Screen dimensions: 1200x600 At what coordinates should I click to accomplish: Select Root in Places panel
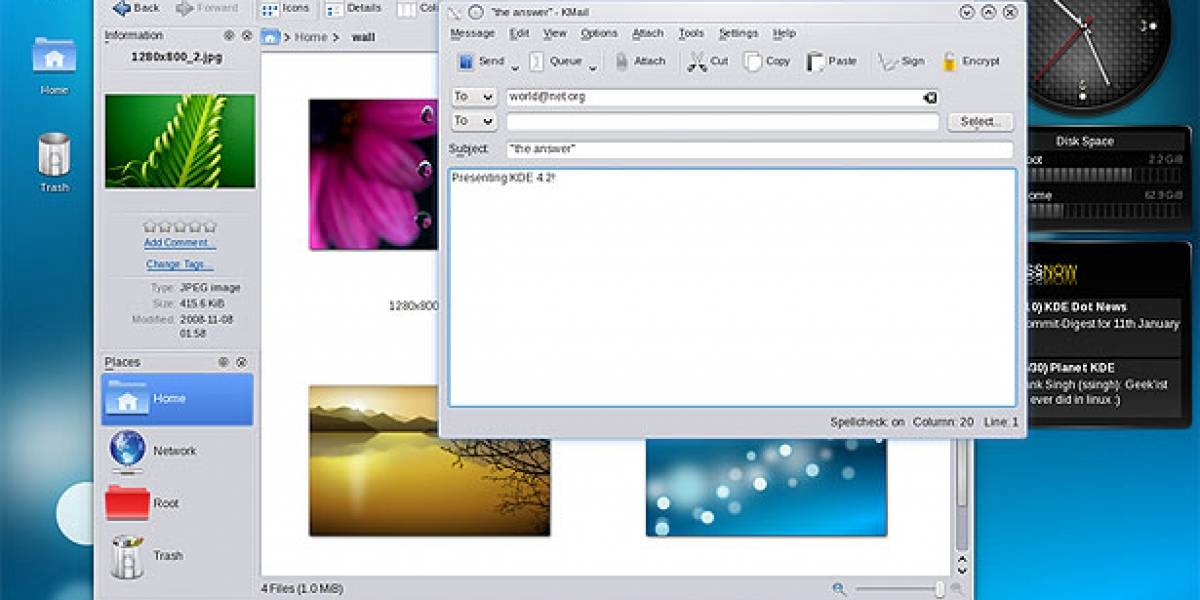[x=177, y=503]
